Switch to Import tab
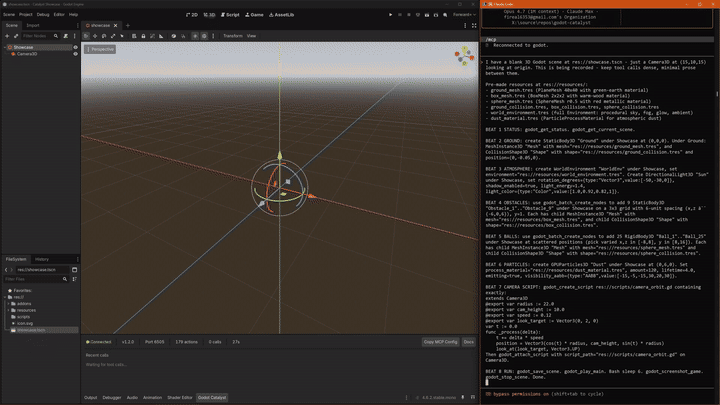Viewport: 720px width, 405px height. (x=33, y=25)
